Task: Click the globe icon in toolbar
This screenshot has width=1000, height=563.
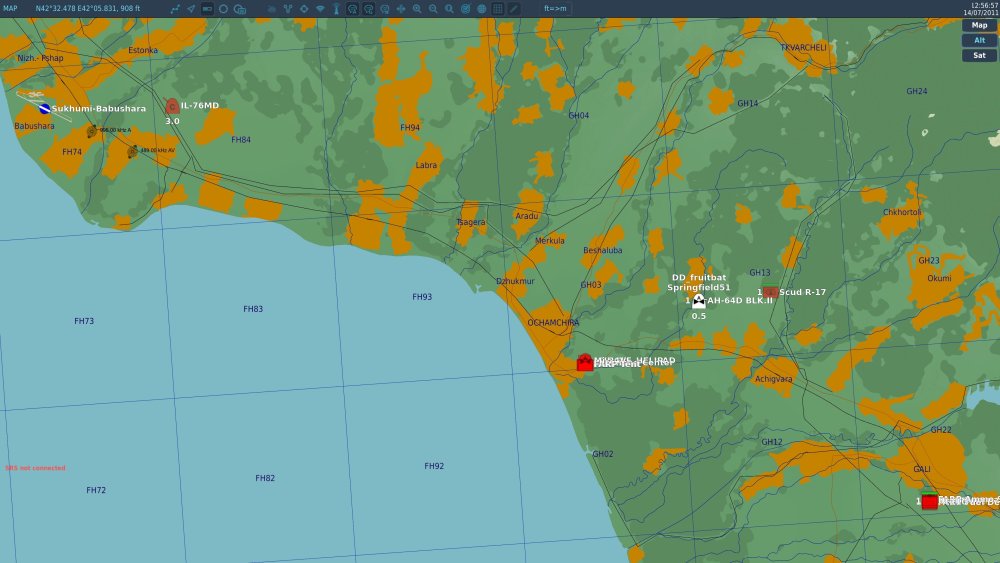Action: [x=481, y=8]
